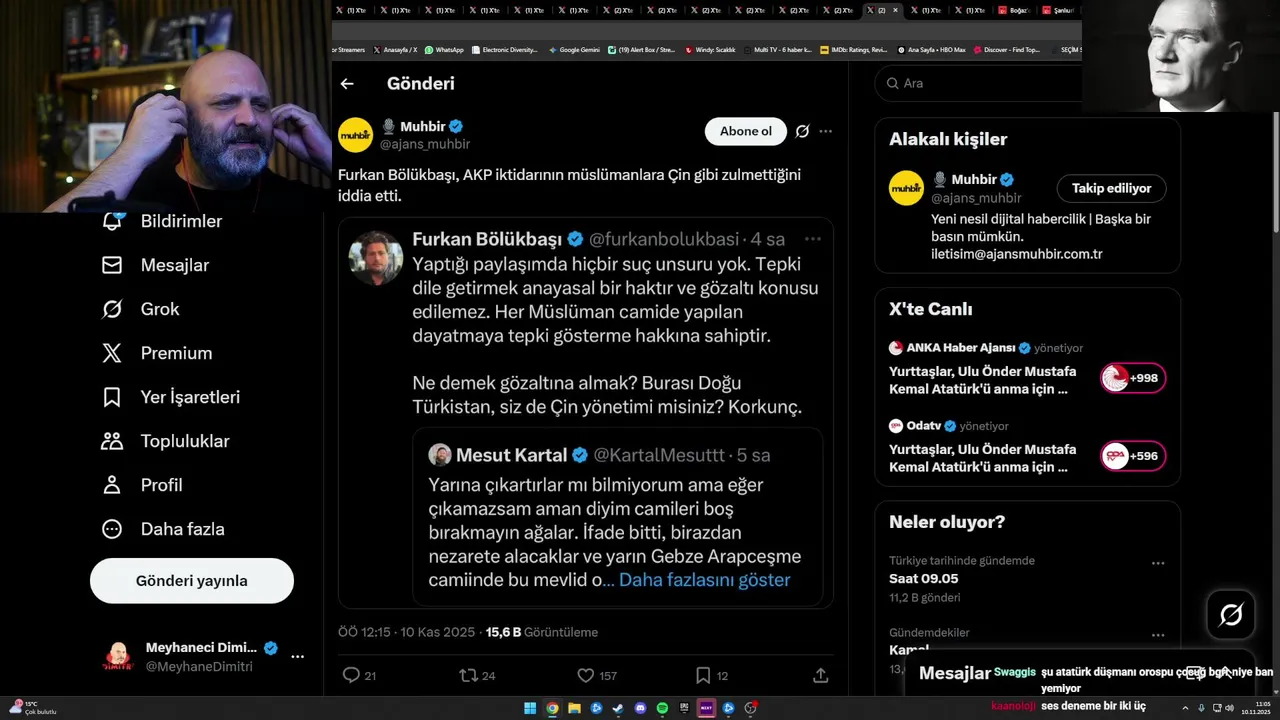Click the @KartalMesuttt handle
Screen dimensions: 1280x720
(x=660, y=455)
